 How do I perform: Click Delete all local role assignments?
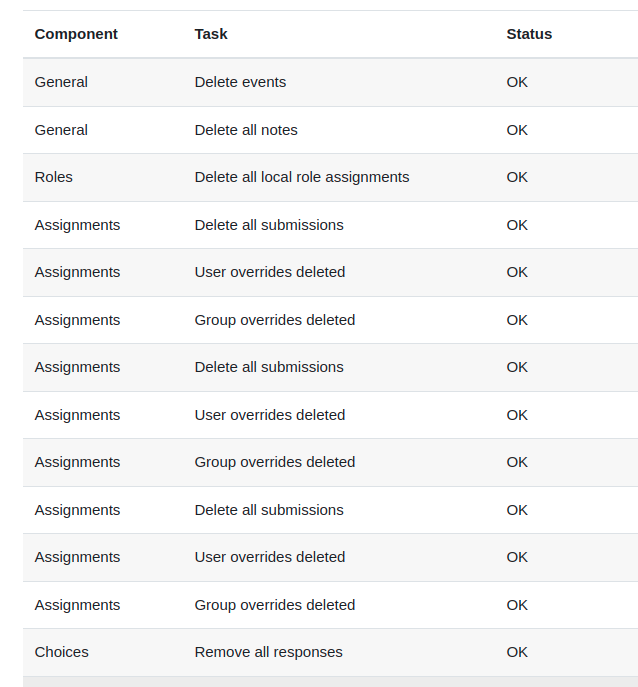(301, 177)
